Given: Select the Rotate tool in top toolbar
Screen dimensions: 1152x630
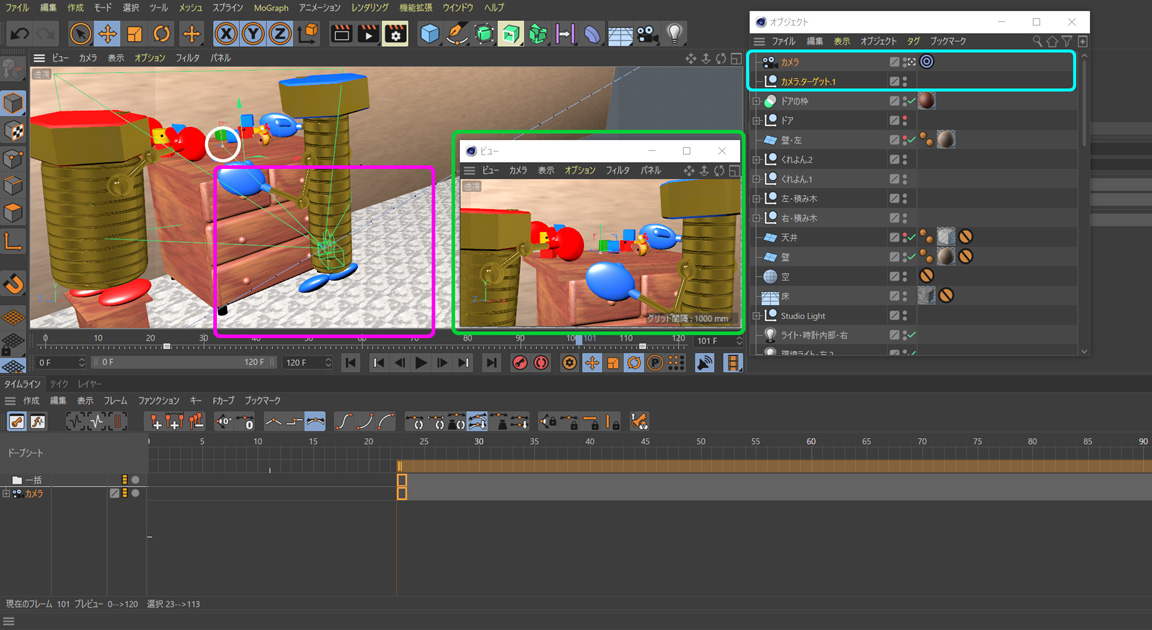Looking at the screenshot, I should [x=161, y=34].
